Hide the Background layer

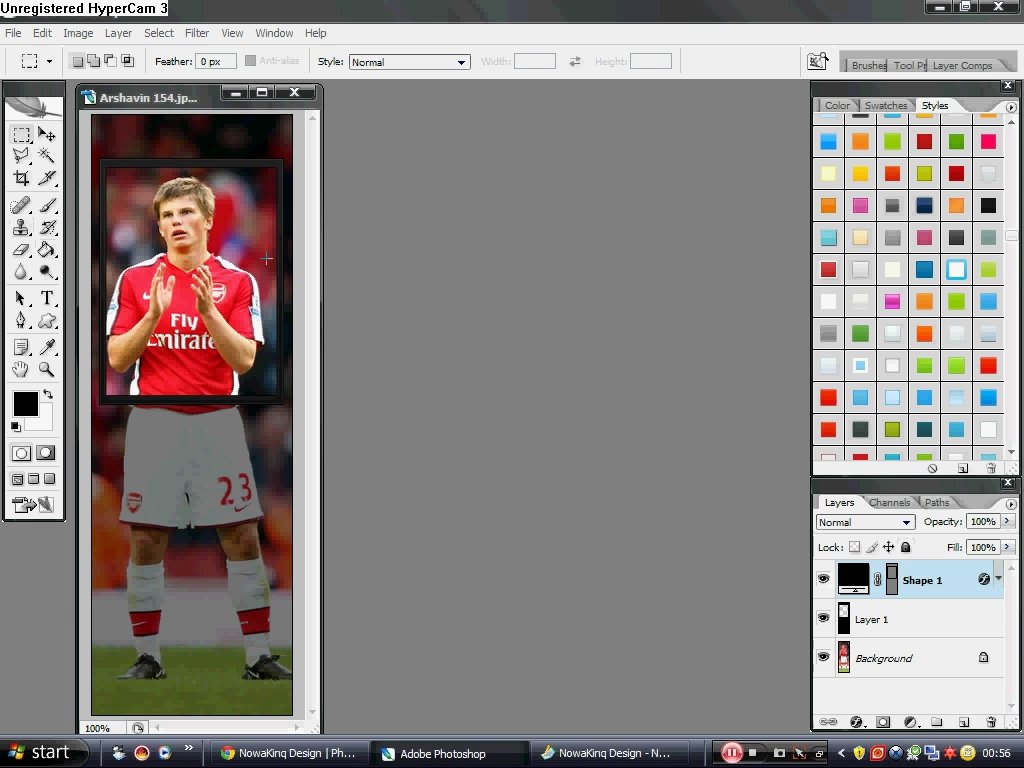(824, 657)
